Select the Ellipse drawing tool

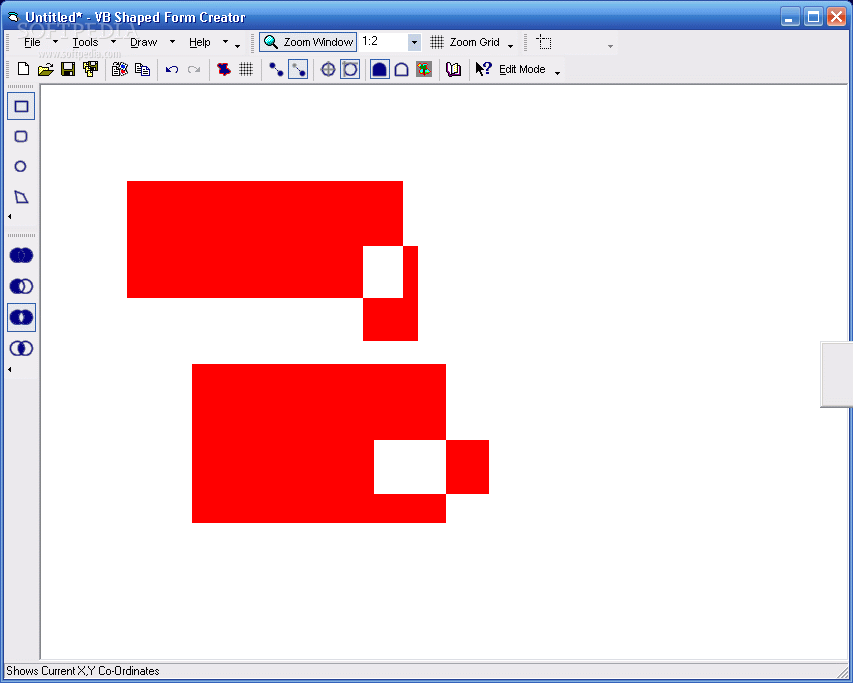(21, 166)
